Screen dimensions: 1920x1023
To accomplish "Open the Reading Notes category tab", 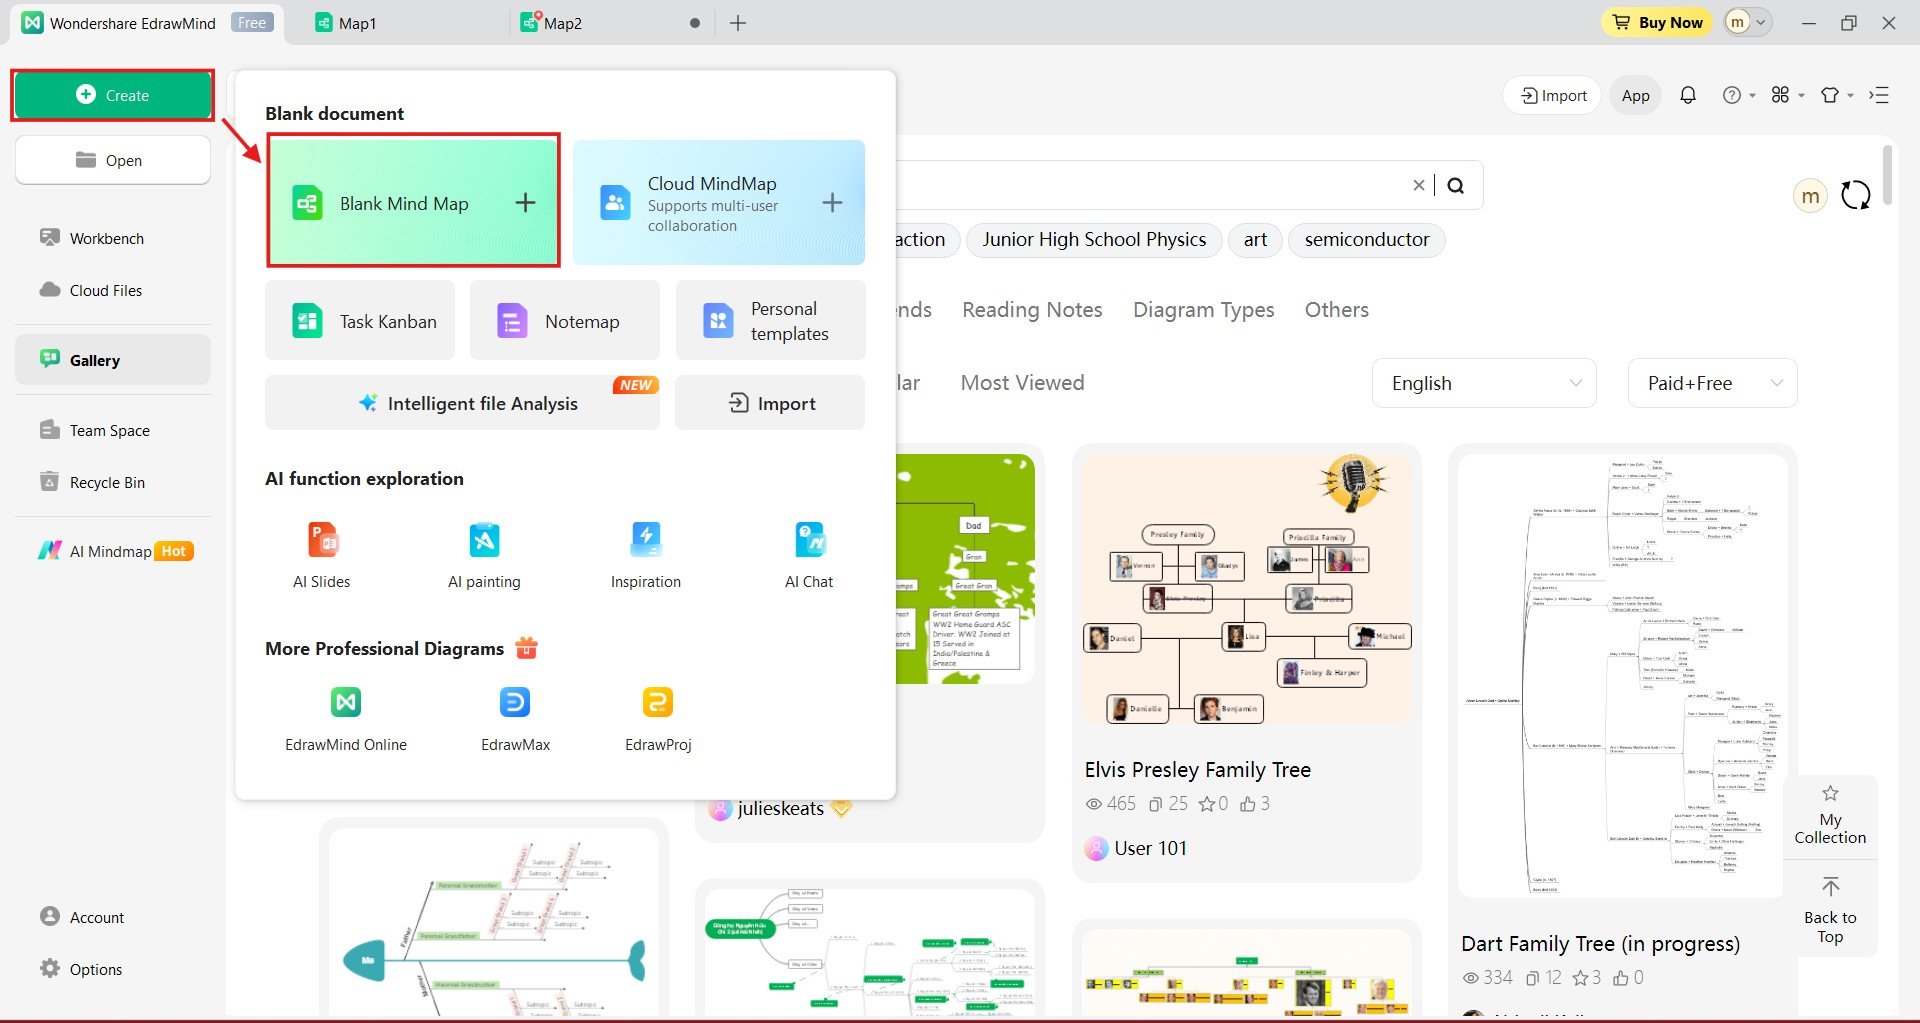I will coord(1032,310).
